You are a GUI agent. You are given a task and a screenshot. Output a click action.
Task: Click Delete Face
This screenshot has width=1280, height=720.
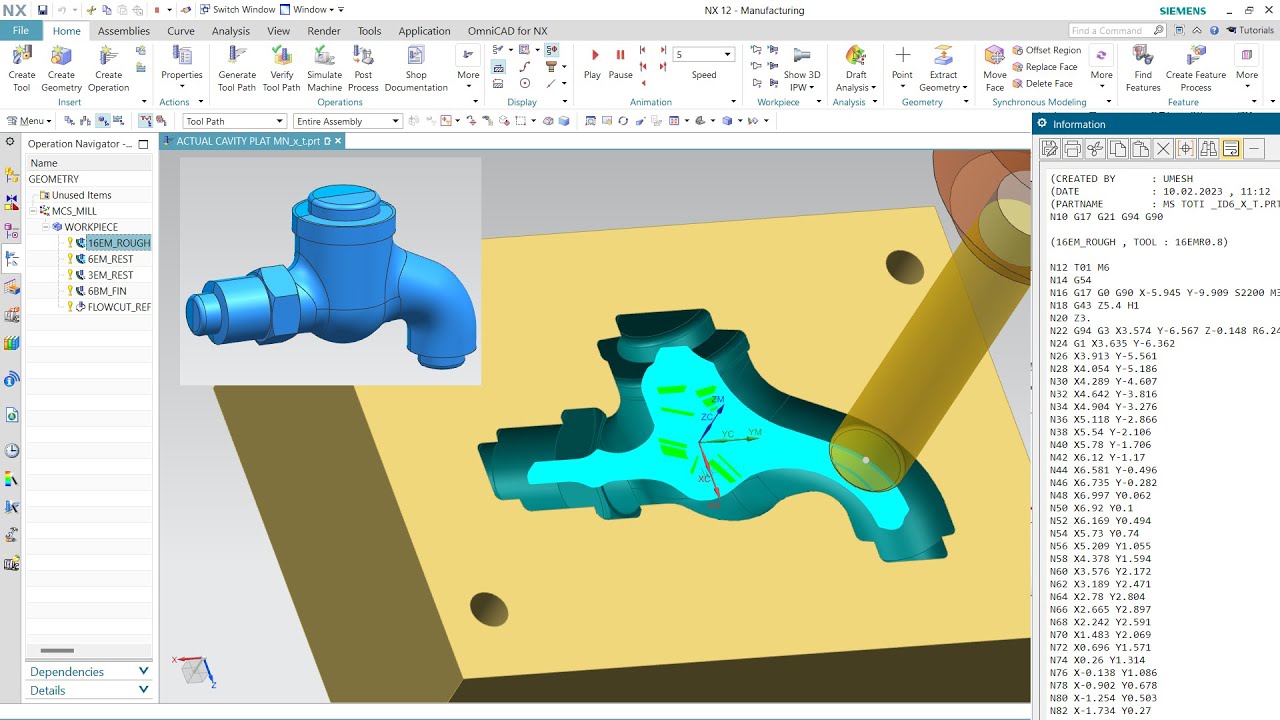tap(1041, 84)
